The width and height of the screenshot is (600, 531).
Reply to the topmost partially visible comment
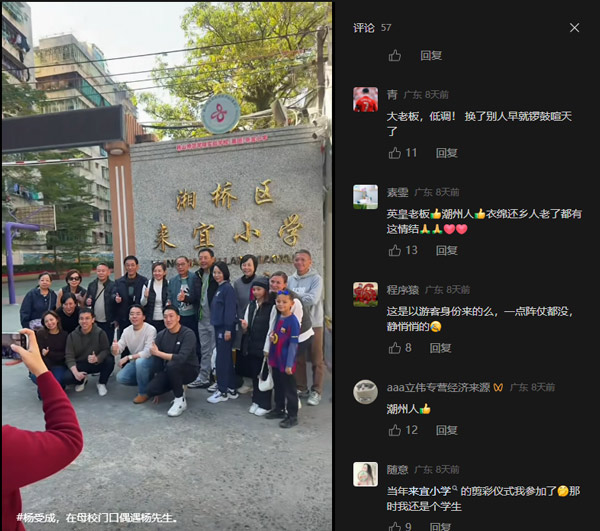(x=431, y=56)
